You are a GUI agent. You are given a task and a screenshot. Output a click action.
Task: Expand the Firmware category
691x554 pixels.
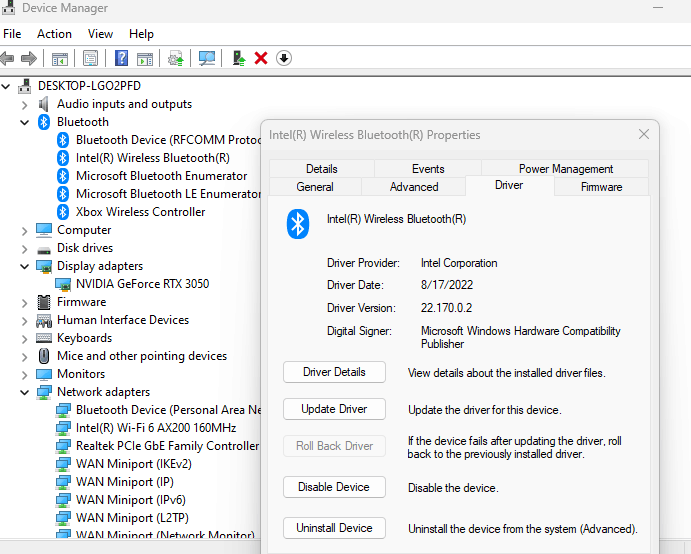24,303
